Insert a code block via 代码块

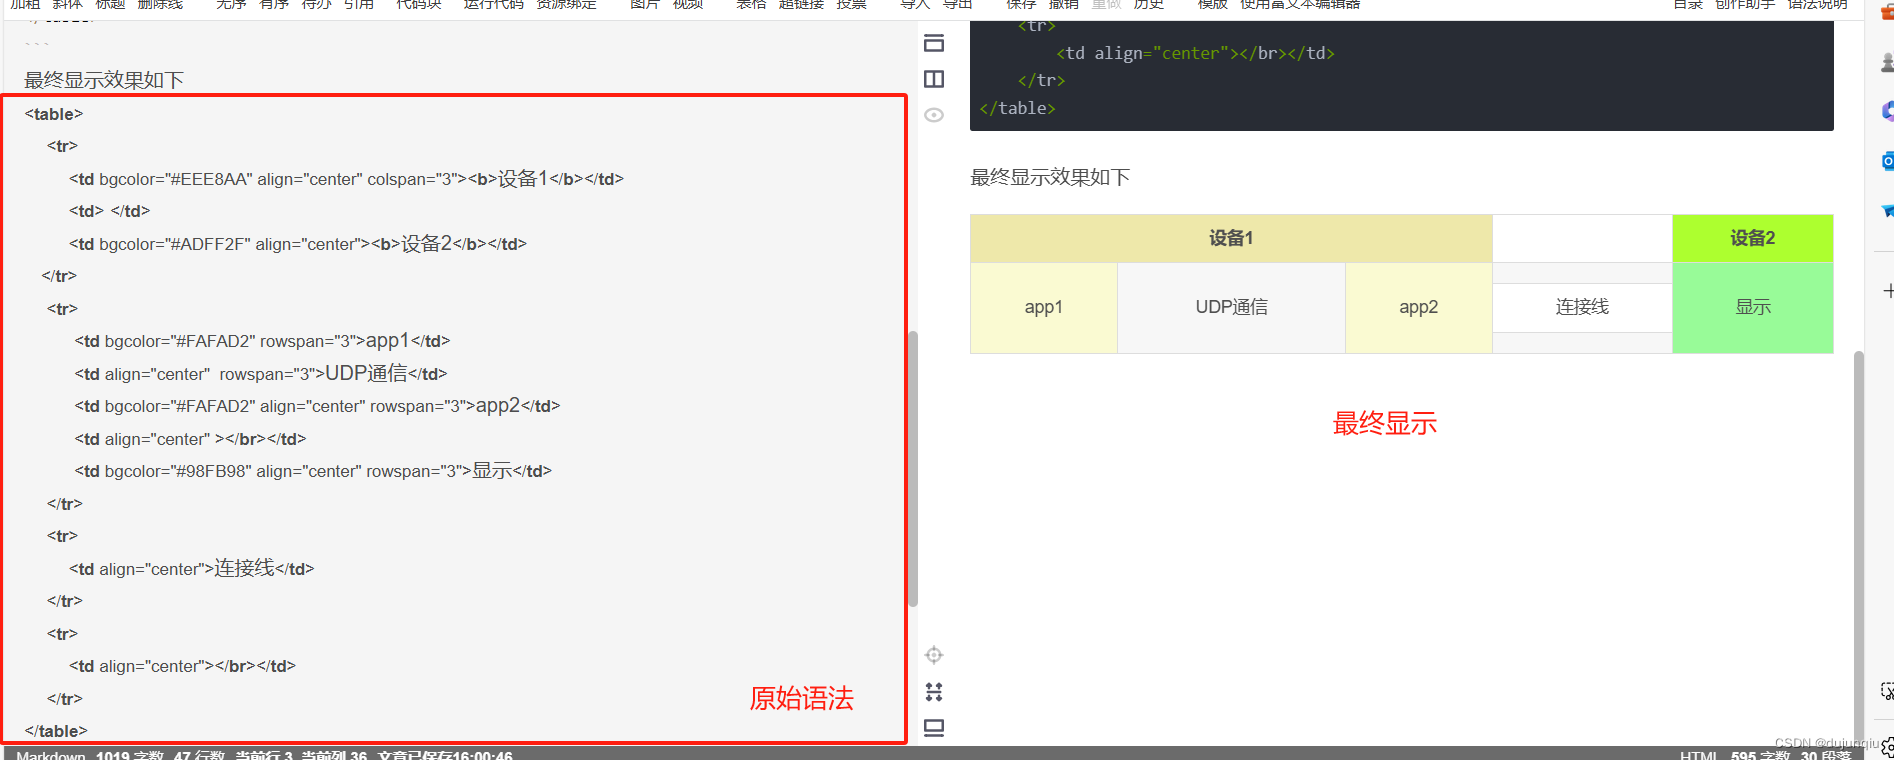pyautogui.click(x=418, y=5)
